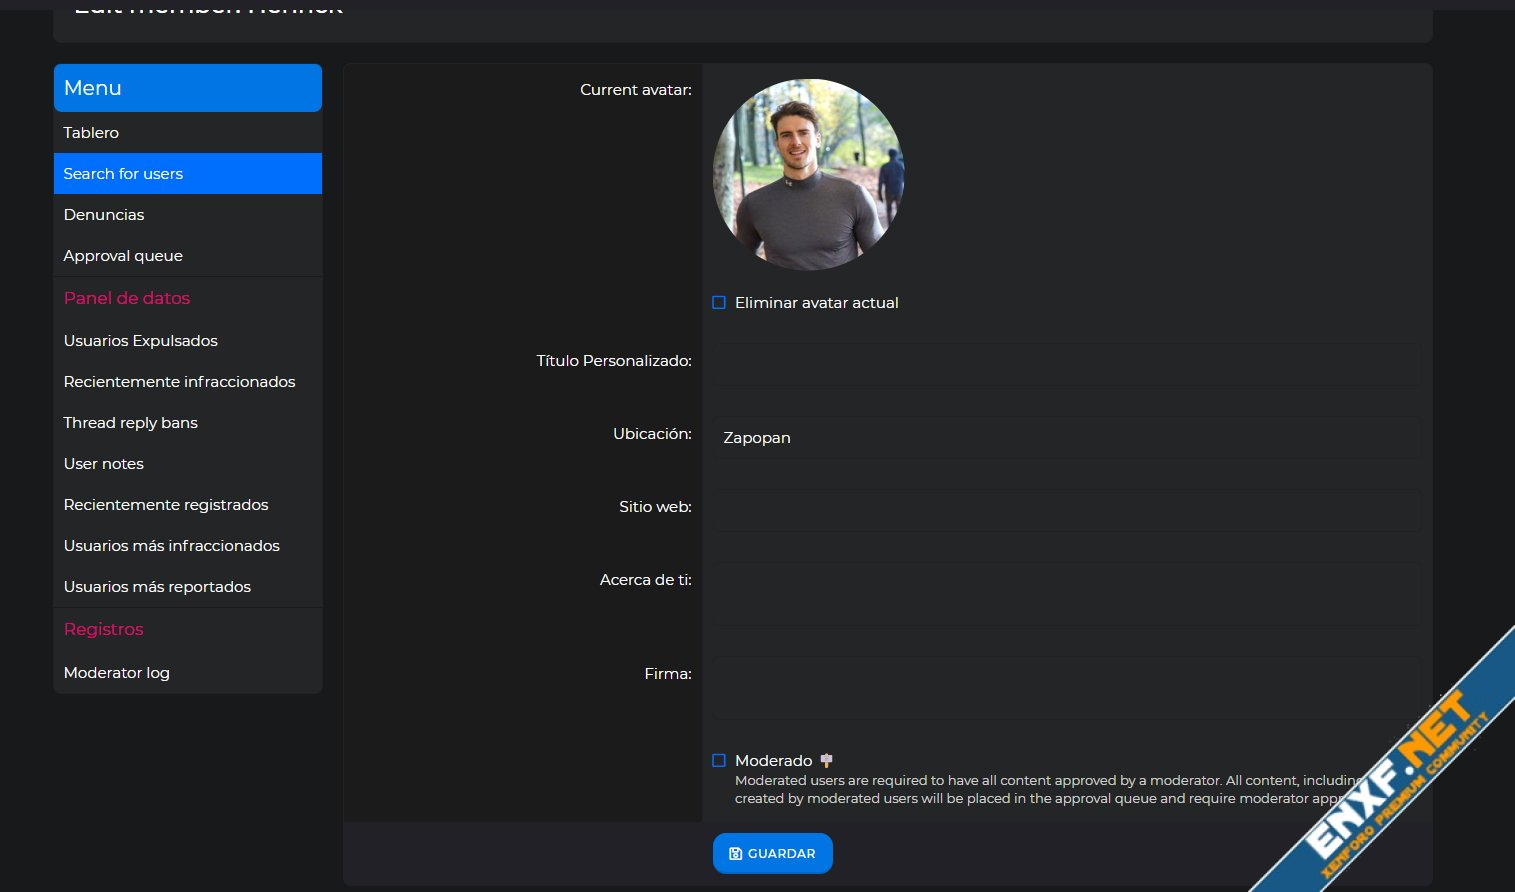
Task: Click the Menu header
Action: point(188,88)
